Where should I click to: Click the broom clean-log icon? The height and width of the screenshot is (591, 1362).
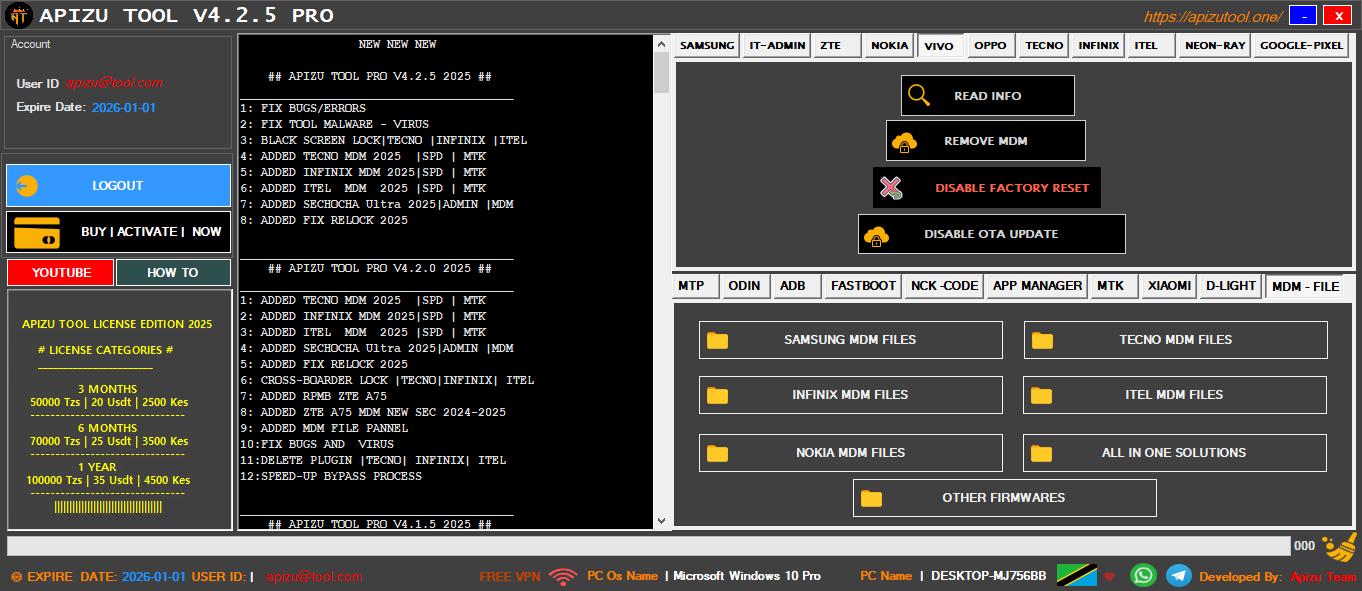[x=1339, y=548]
